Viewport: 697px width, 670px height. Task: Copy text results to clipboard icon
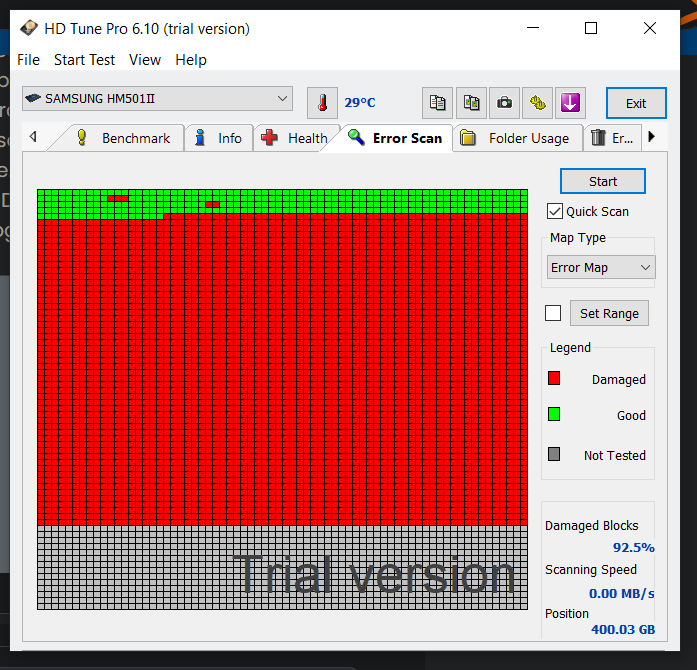[x=437, y=102]
